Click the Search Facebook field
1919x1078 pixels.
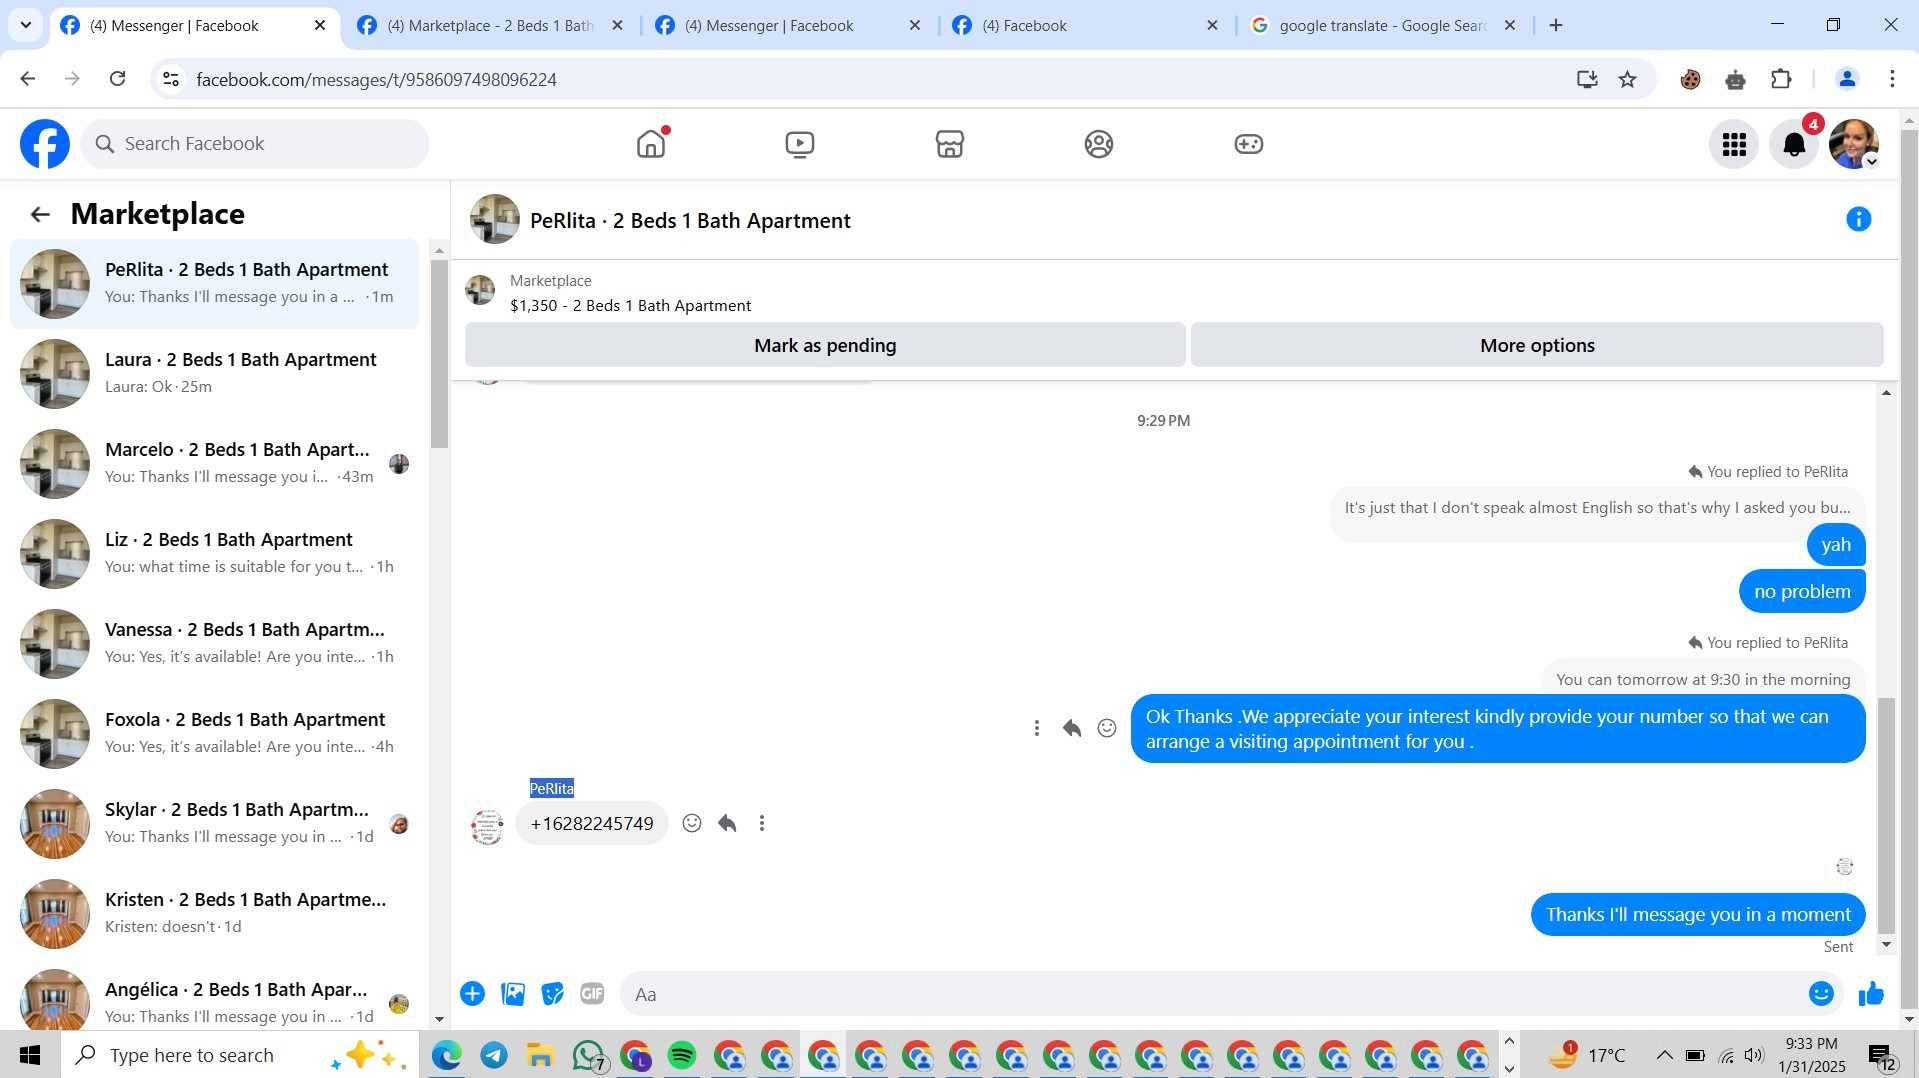(x=255, y=144)
